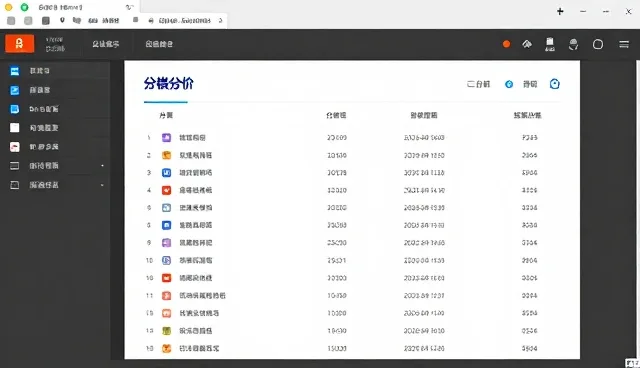Click the underlined blue panel title tab
Image resolution: width=640 pixels, height=368 pixels.
pos(169,84)
